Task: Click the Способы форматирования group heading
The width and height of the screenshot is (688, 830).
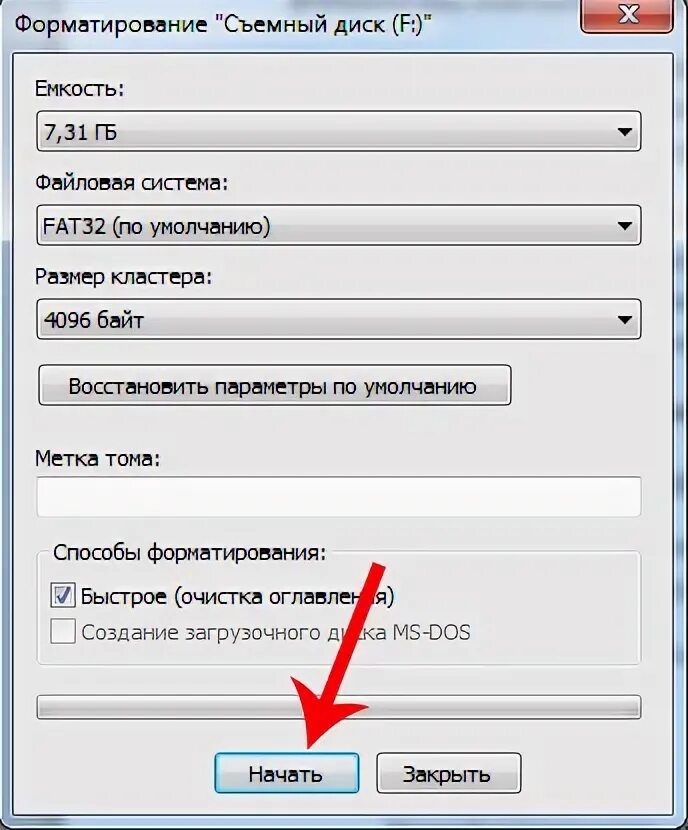Action: tap(189, 553)
